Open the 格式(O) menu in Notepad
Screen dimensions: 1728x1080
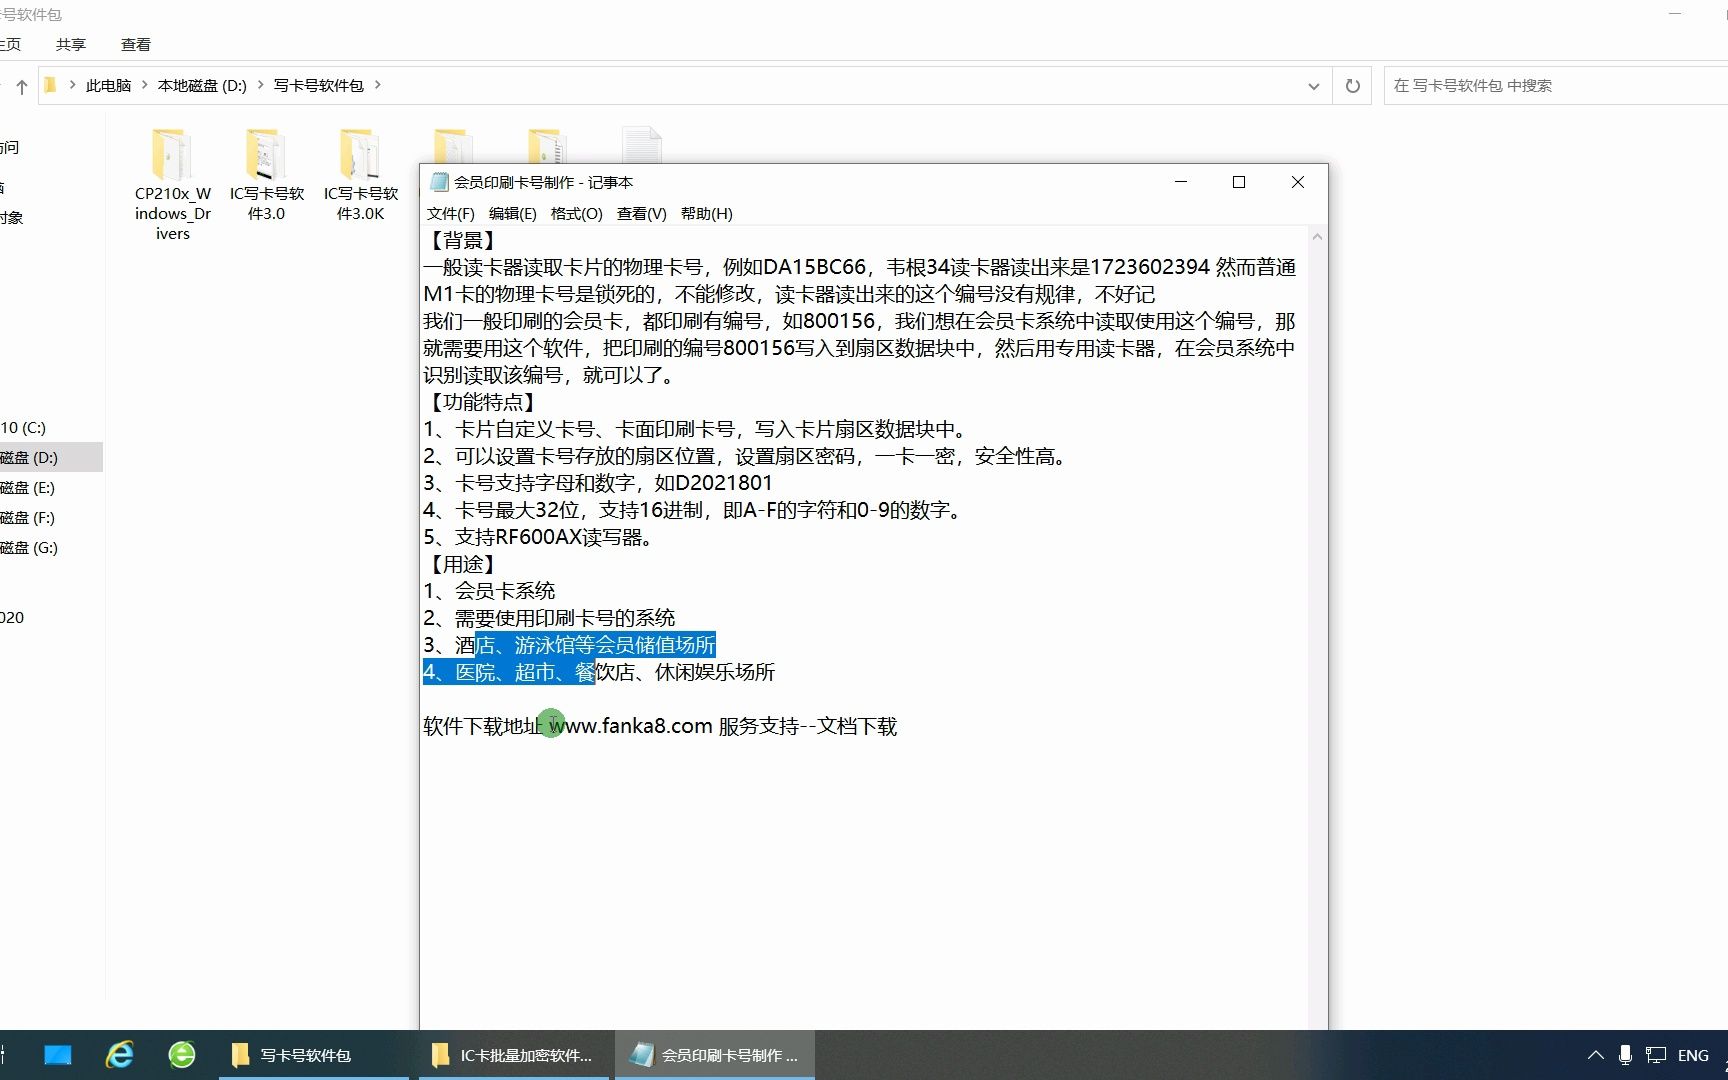[x=576, y=213]
